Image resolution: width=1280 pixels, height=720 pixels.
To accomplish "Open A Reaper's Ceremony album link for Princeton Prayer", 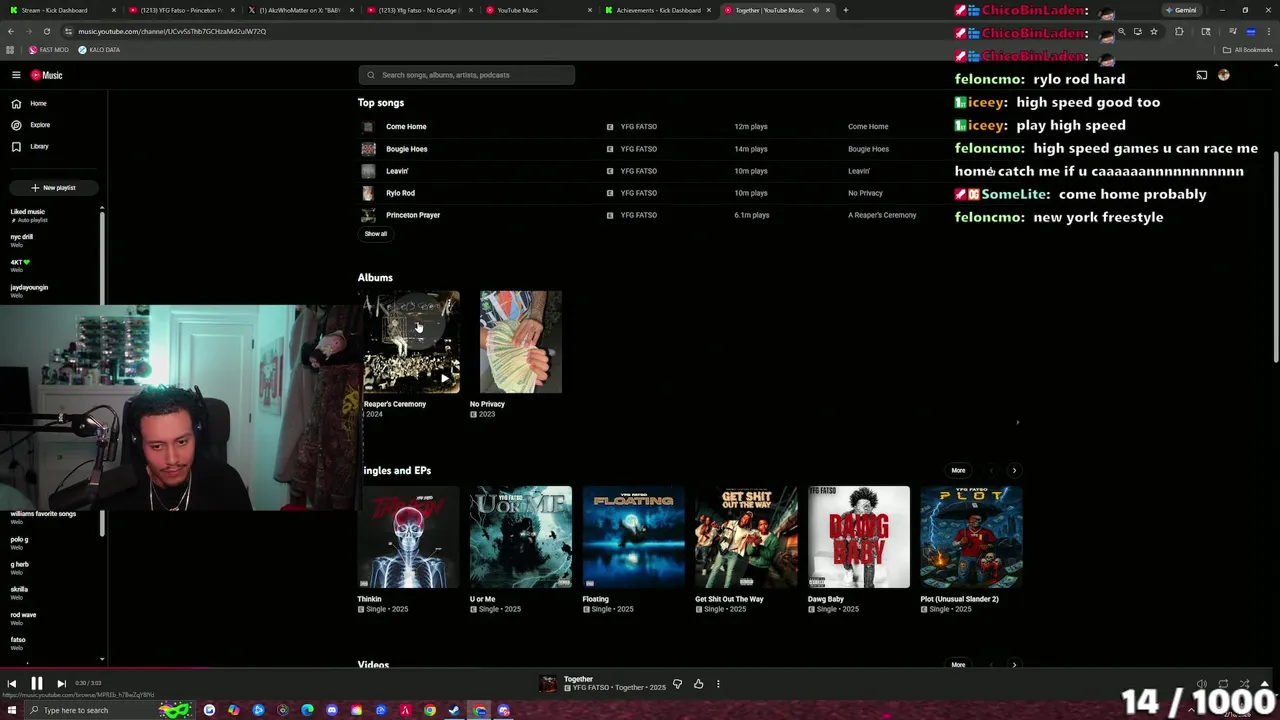I will pyautogui.click(x=882, y=215).
